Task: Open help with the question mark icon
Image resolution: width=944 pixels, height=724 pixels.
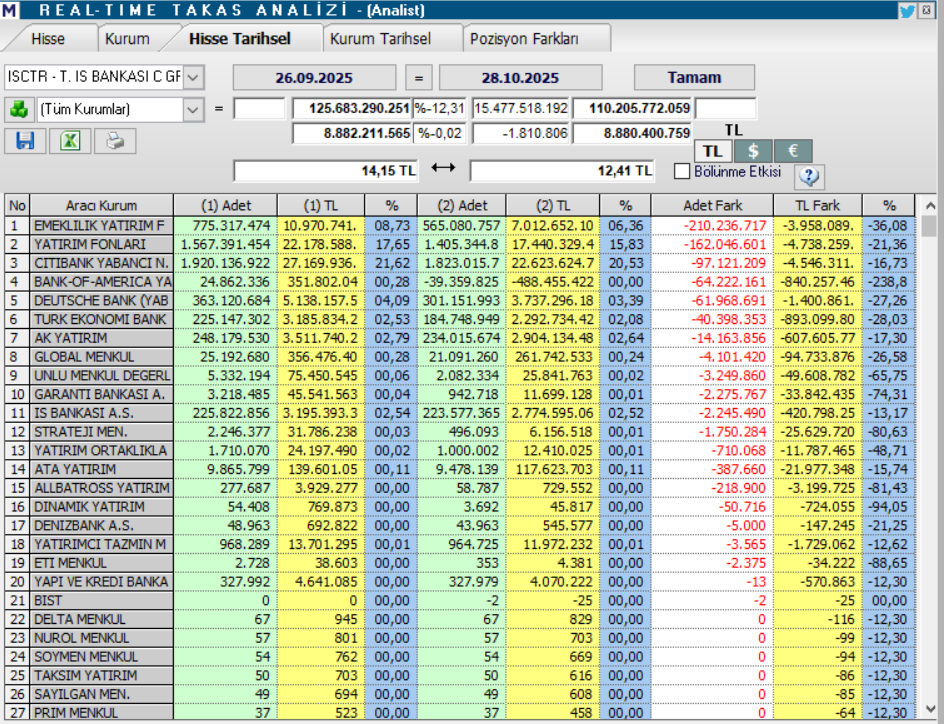Action: [809, 176]
